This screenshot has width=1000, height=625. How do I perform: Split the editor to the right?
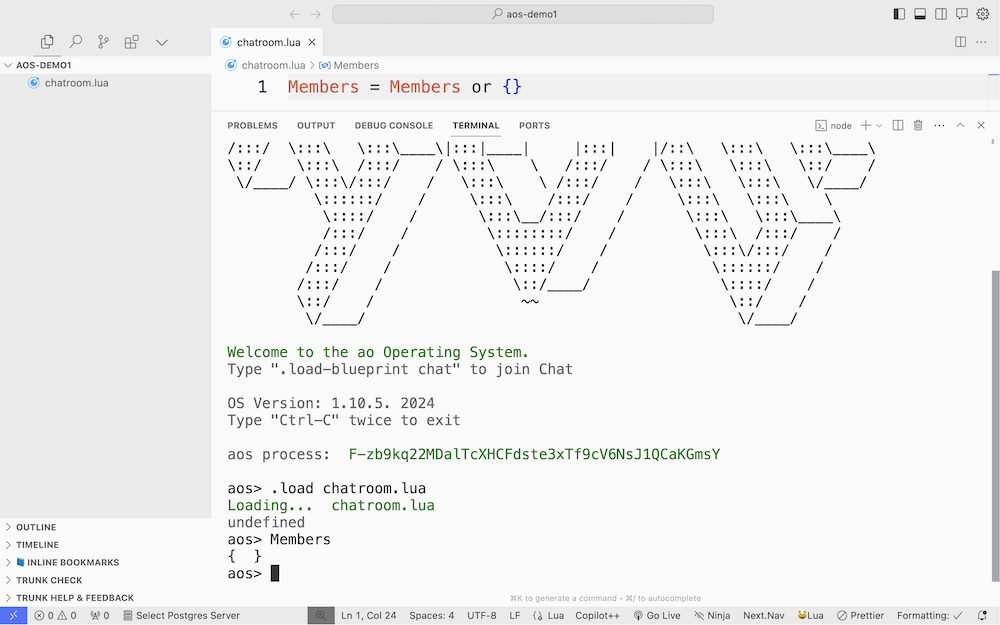[x=960, y=42]
